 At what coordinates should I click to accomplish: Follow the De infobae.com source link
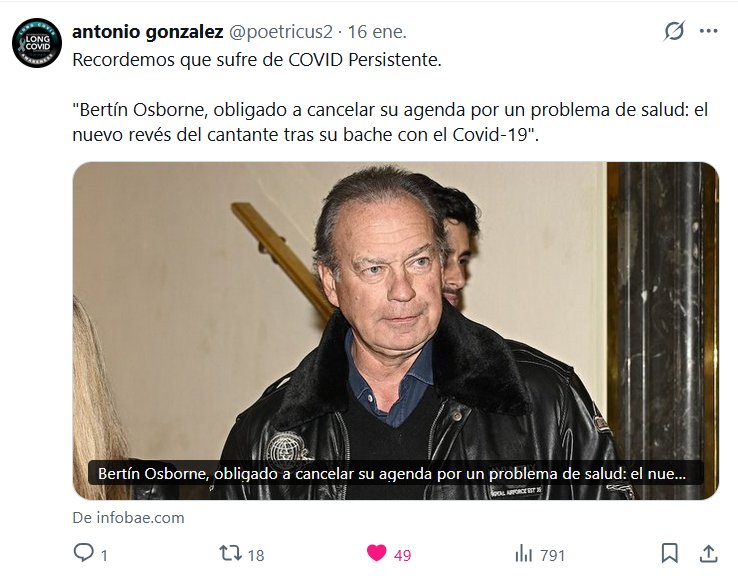(128, 518)
